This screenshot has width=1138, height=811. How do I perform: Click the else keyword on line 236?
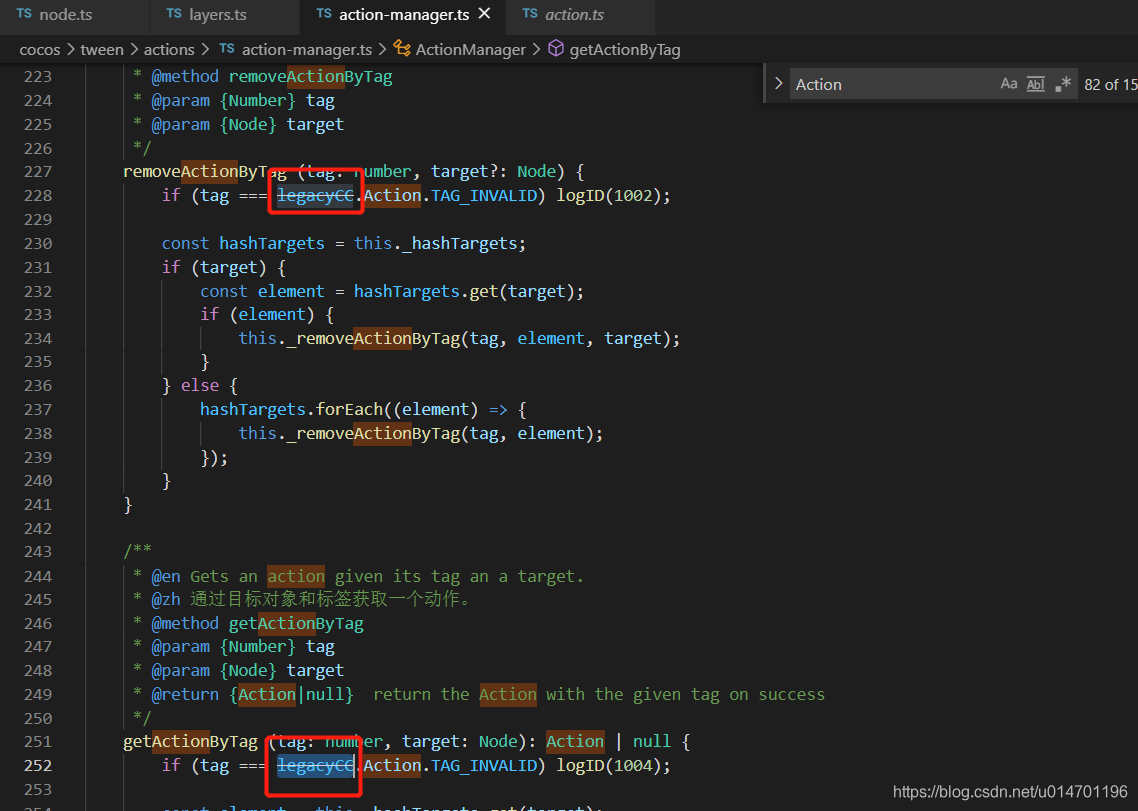[200, 386]
